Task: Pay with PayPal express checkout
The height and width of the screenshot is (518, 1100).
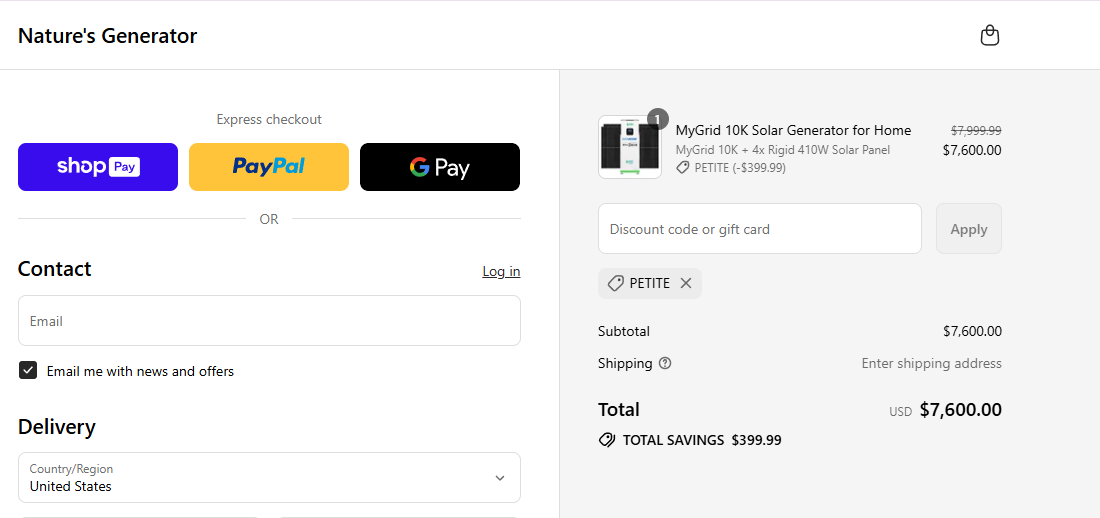Action: tap(269, 167)
